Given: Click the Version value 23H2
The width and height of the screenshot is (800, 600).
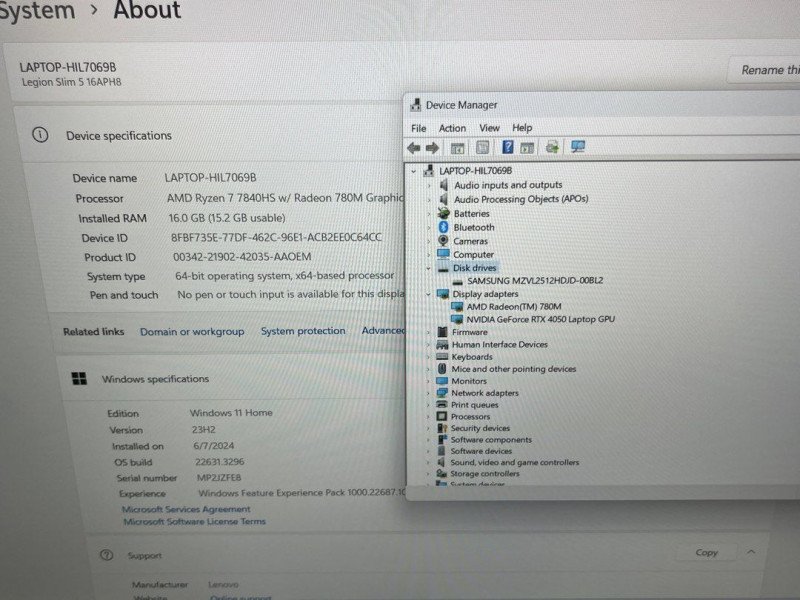Looking at the screenshot, I should pyautogui.click(x=204, y=430).
